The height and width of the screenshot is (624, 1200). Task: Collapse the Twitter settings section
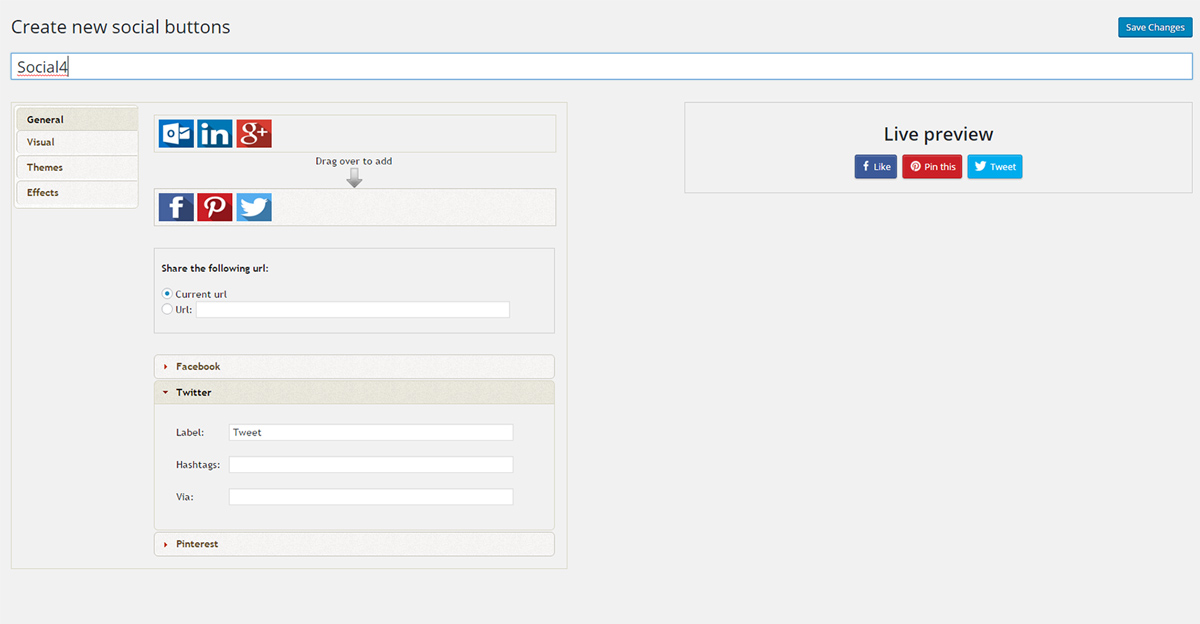[354, 393]
